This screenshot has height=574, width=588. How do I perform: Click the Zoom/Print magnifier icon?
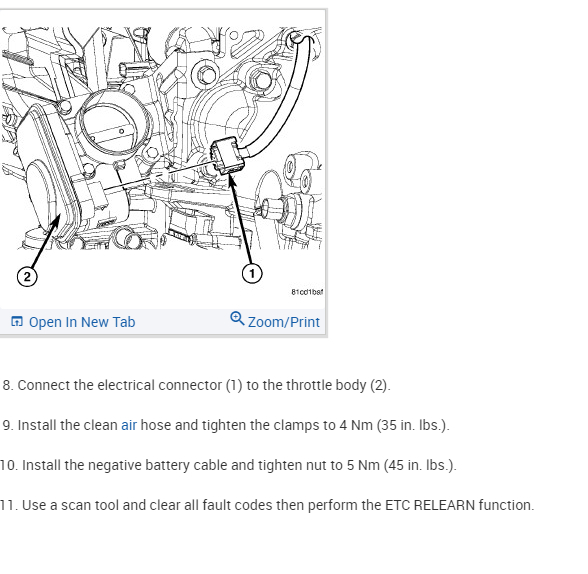point(237,318)
